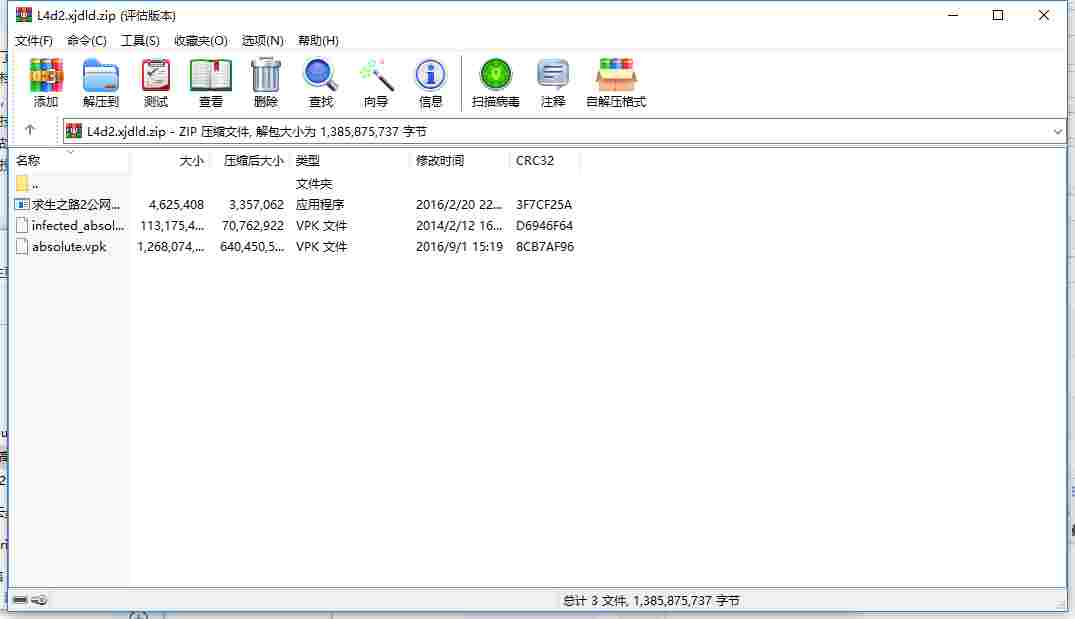Sort by 修改时间 column header

click(x=461, y=160)
